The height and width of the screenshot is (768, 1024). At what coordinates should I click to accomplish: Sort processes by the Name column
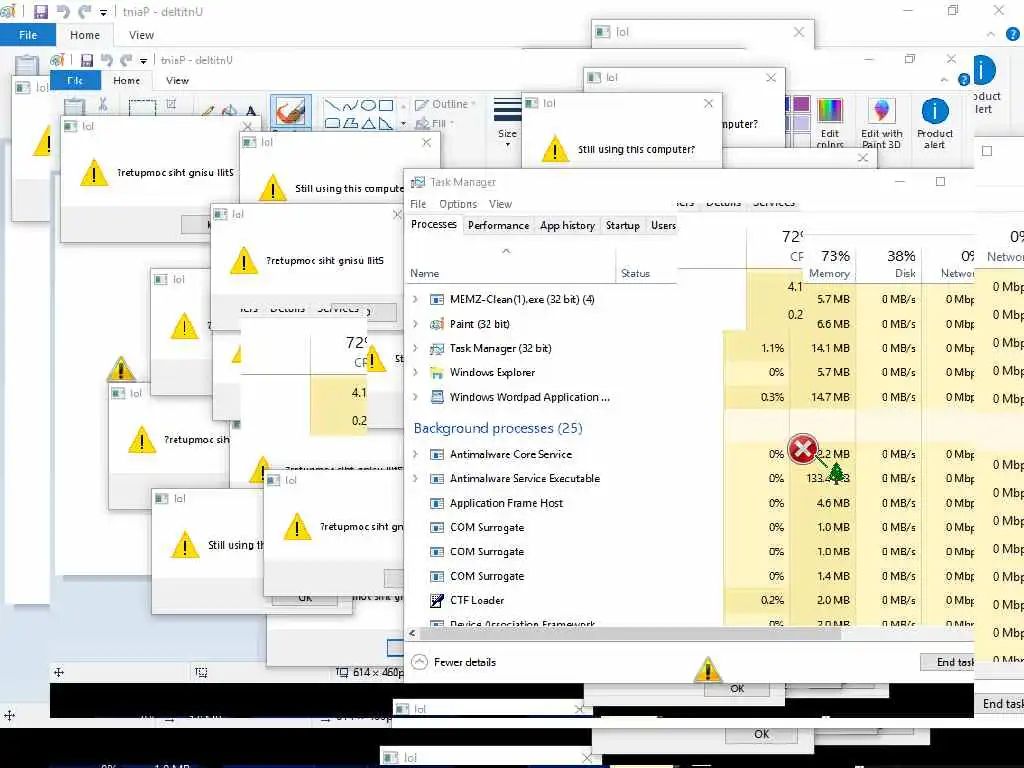coord(510,264)
